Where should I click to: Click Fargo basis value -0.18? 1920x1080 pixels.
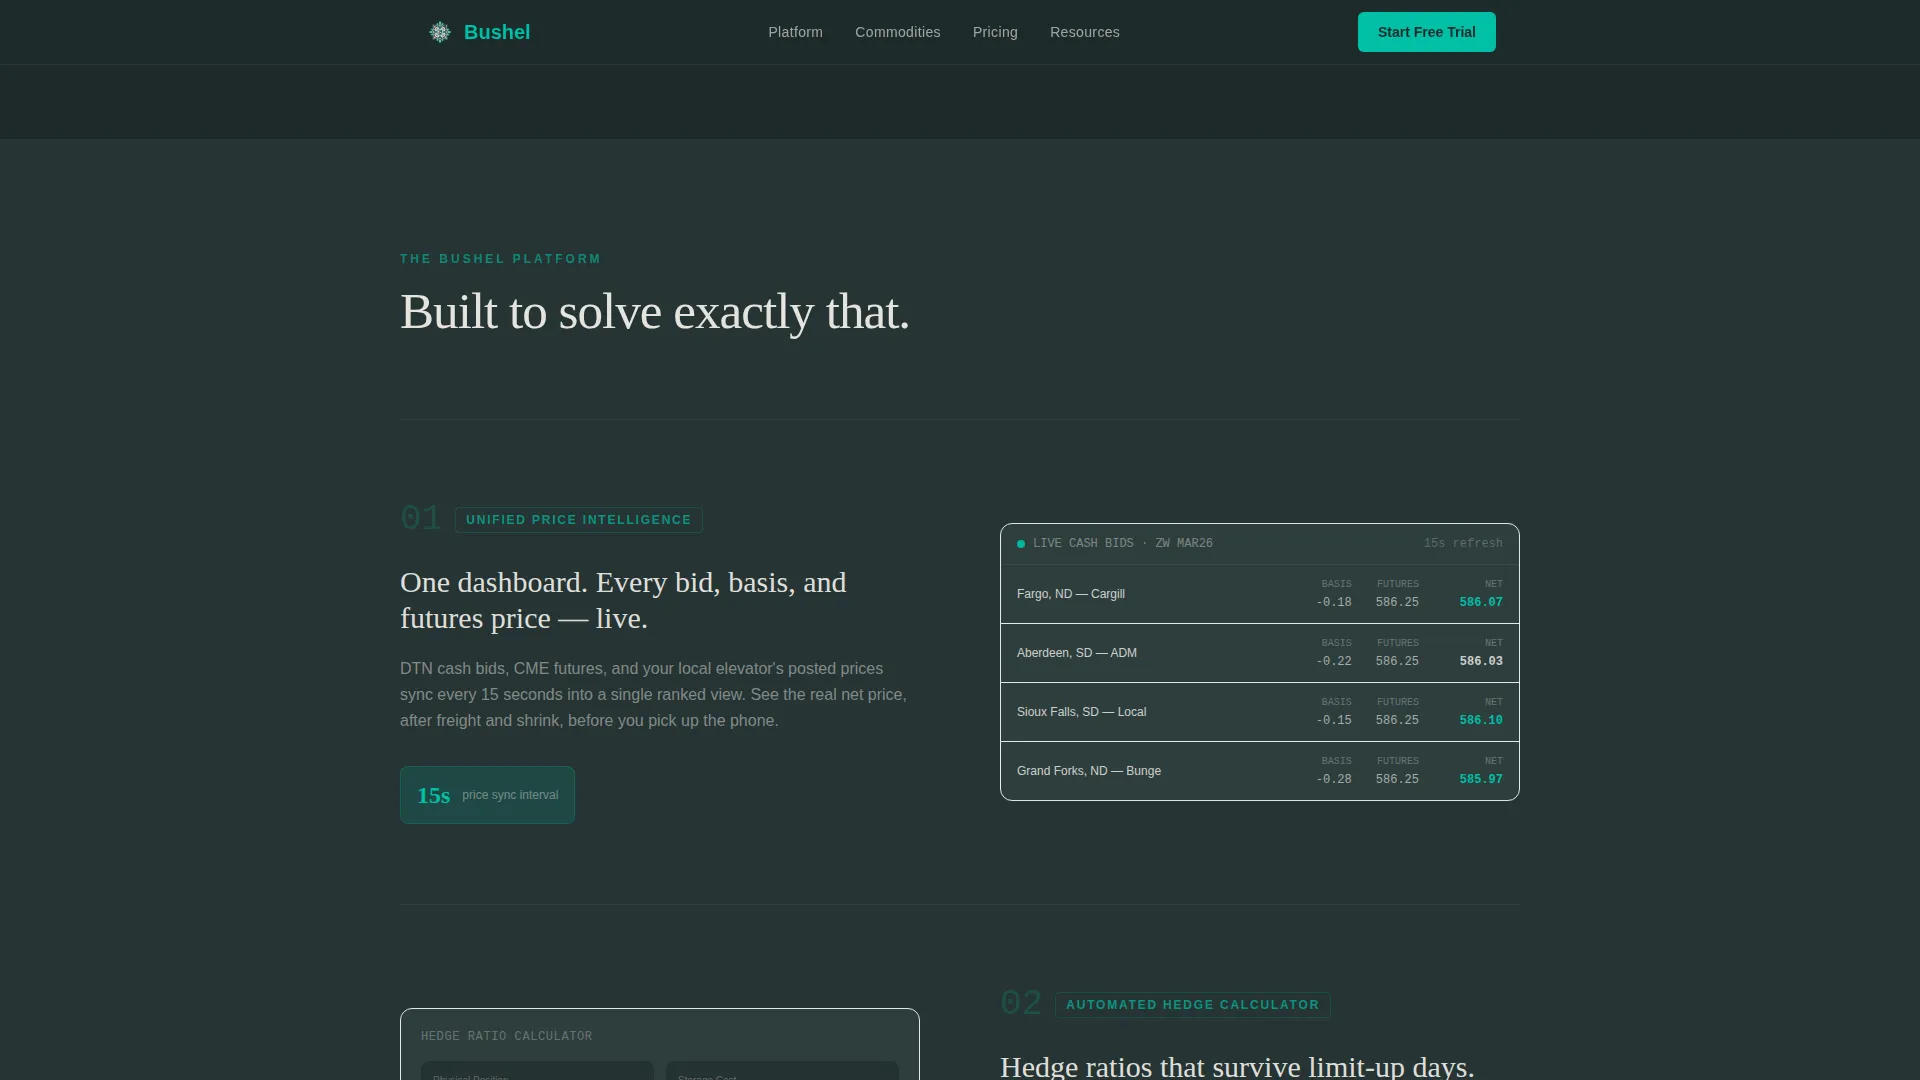tap(1334, 602)
